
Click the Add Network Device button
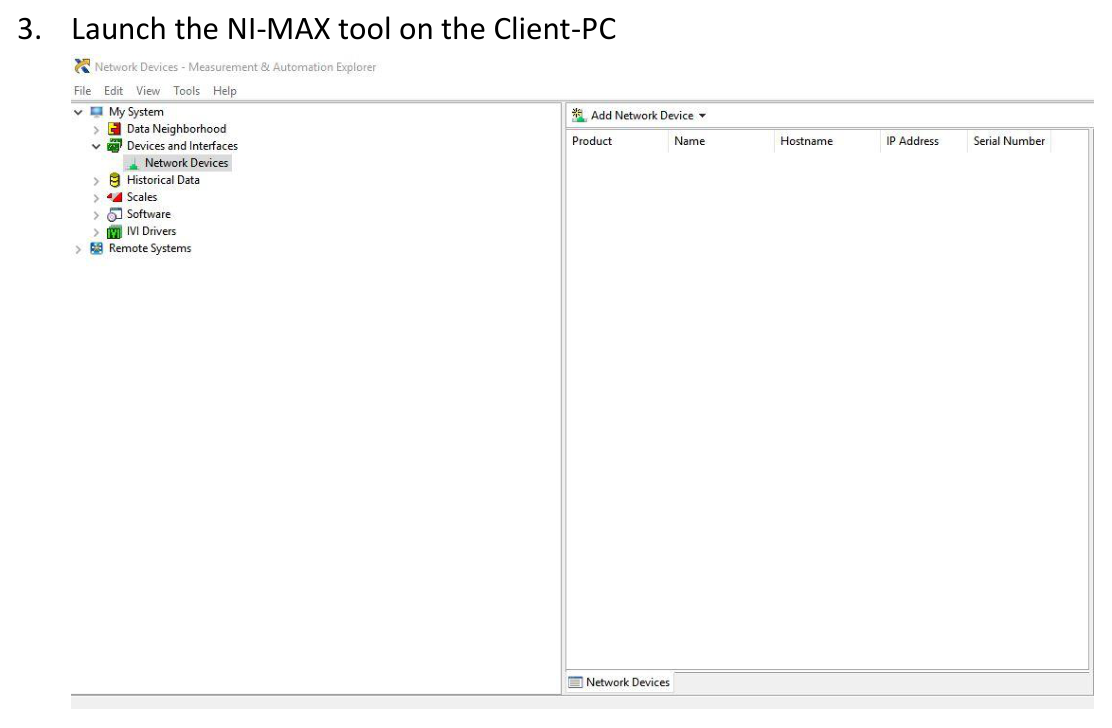pos(639,116)
